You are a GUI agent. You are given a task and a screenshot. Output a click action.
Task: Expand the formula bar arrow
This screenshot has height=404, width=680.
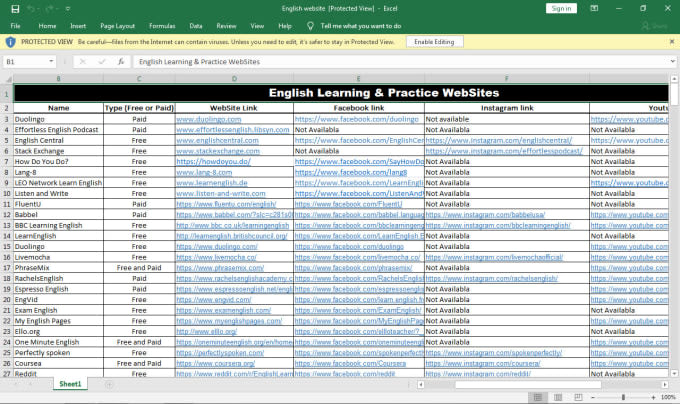pyautogui.click(x=673, y=61)
